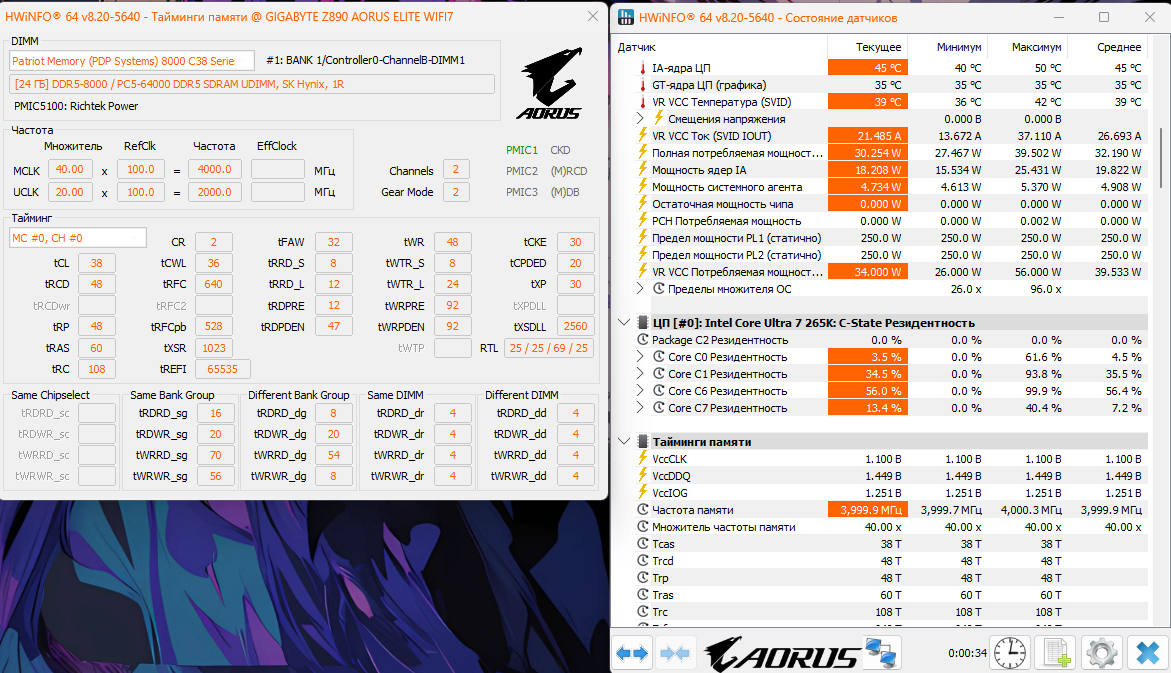1171x673 pixels.
Task: Click the clock icon to reset sensor timer
Action: [x=1010, y=654]
